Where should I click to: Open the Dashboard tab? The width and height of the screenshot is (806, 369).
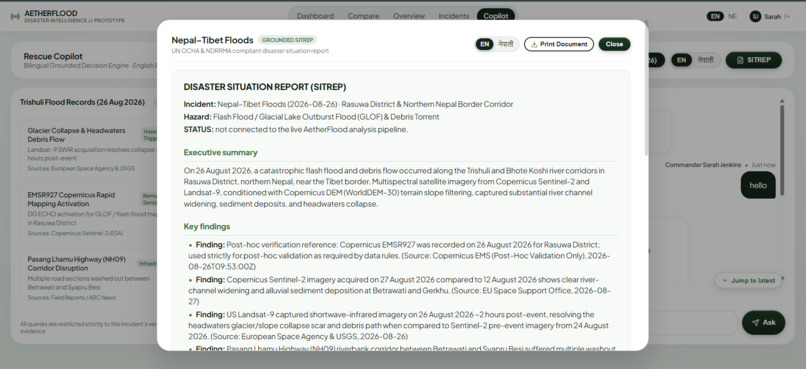point(315,16)
